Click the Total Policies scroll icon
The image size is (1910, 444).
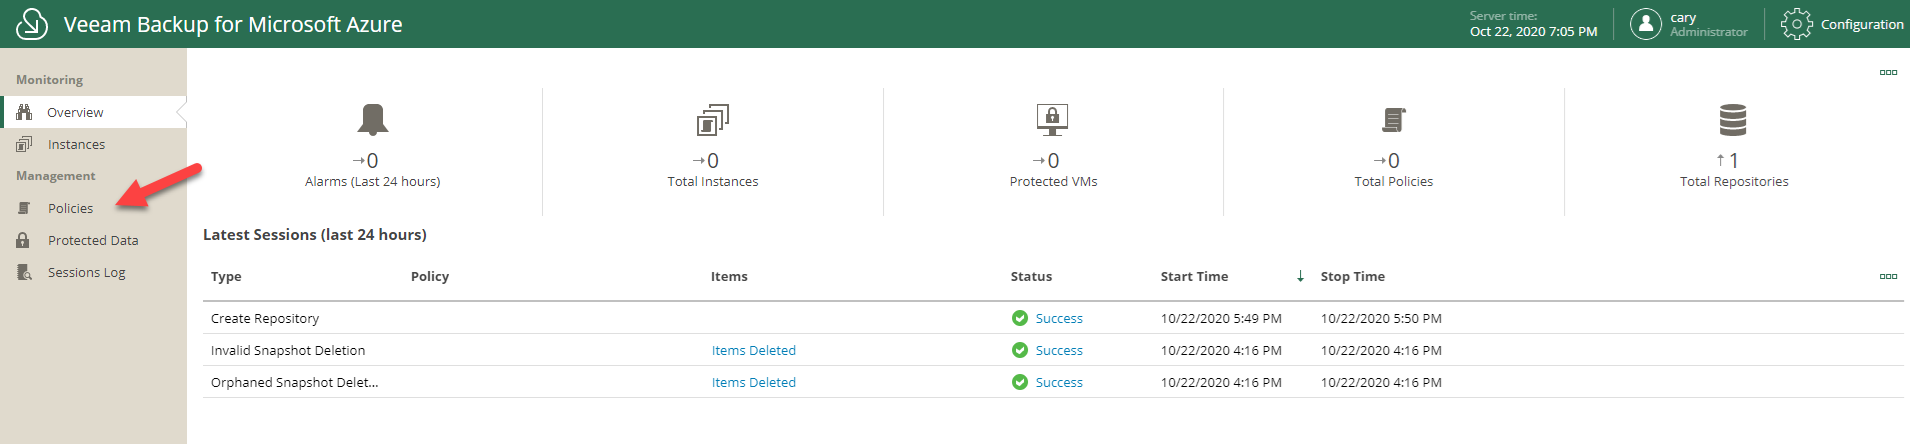[x=1394, y=120]
